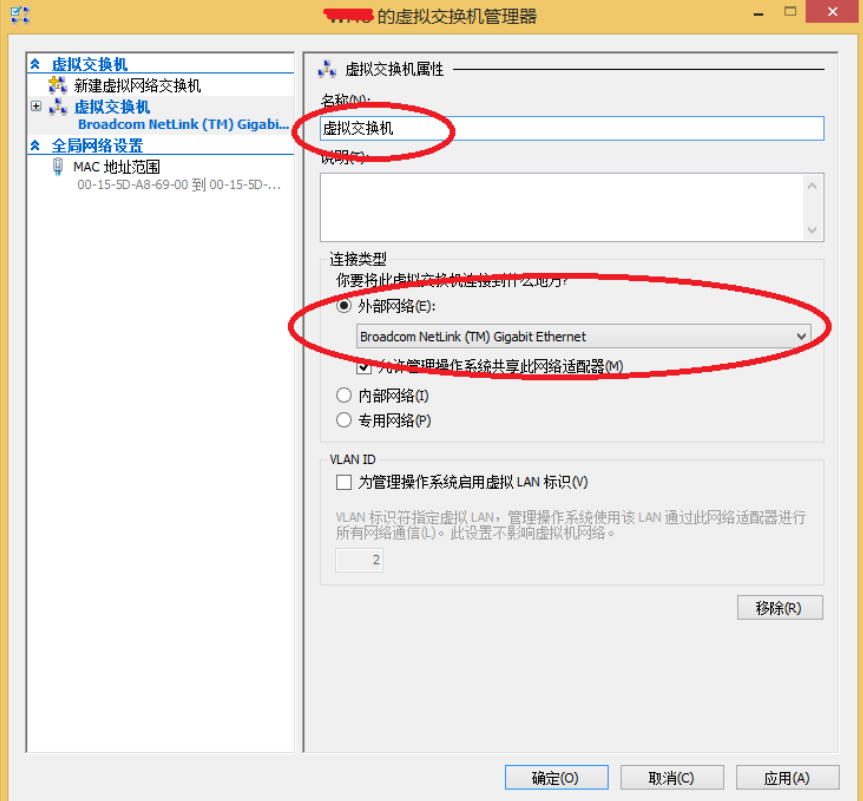
Task: Select MAC 地址范围 in the left pane
Action: click(x=117, y=167)
